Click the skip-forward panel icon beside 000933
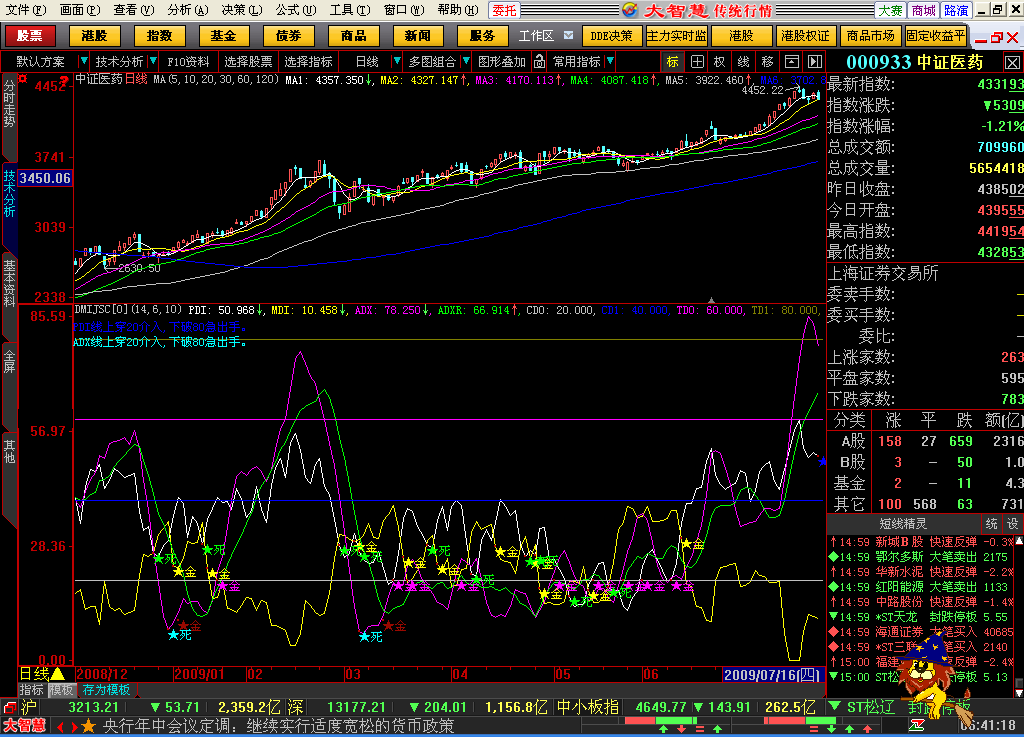 [814, 61]
